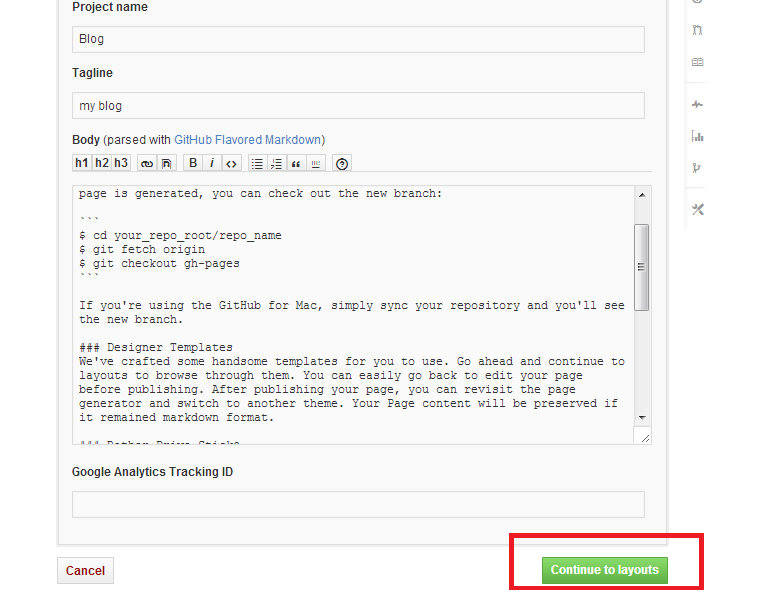Make selected text bold
Image resolution: width=765 pixels, height=590 pixels.
tap(193, 163)
